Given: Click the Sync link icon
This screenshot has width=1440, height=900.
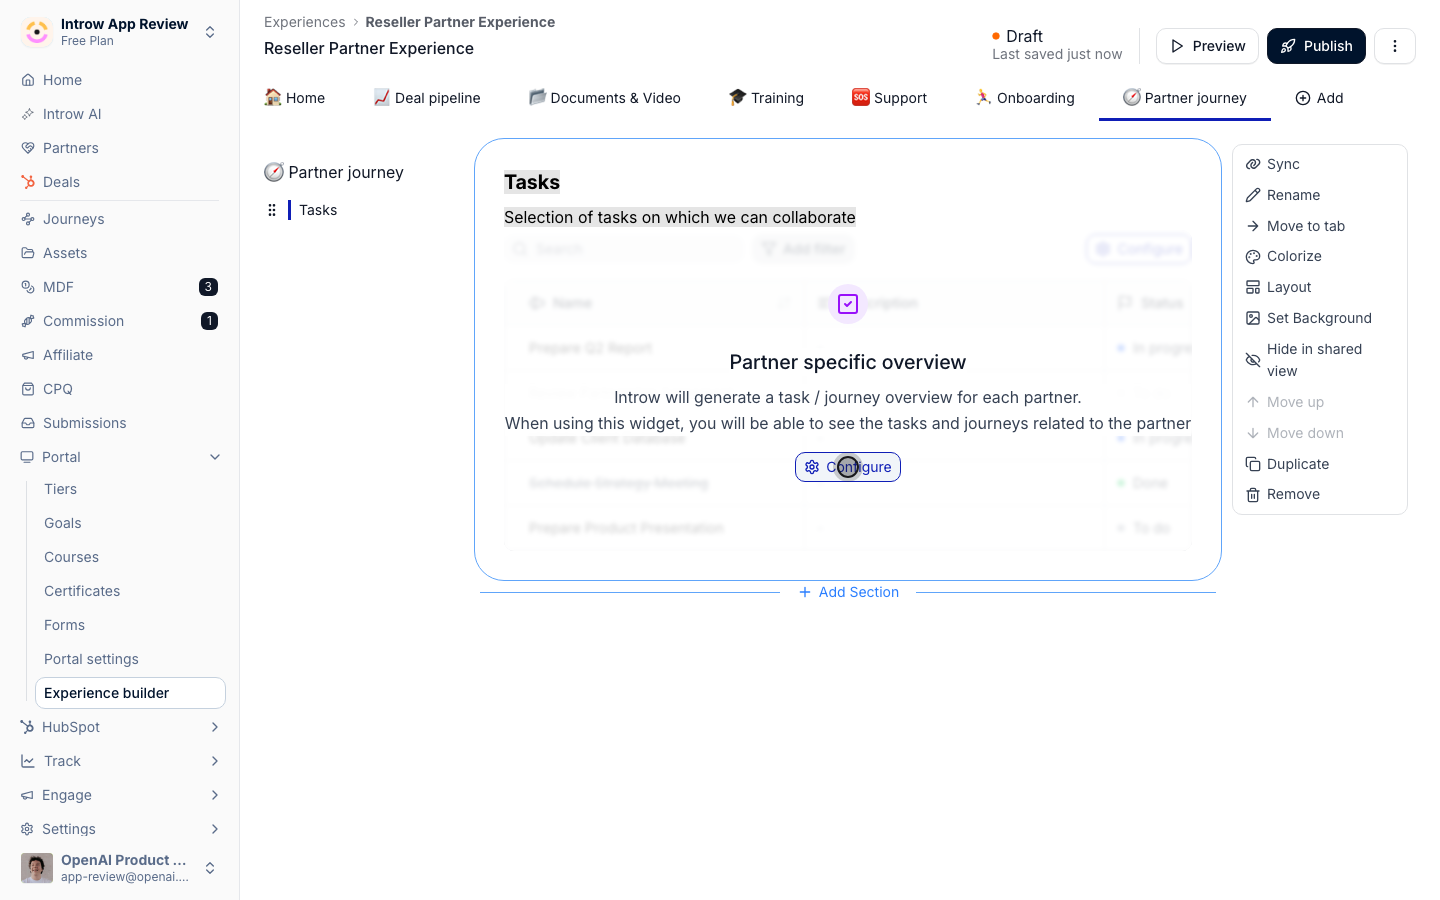Looking at the screenshot, I should [1253, 164].
